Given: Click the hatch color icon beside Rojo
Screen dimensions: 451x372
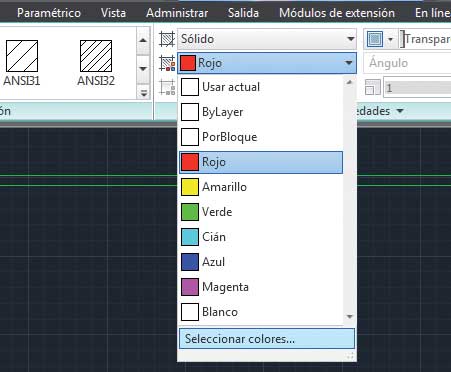Looking at the screenshot, I should (167, 63).
